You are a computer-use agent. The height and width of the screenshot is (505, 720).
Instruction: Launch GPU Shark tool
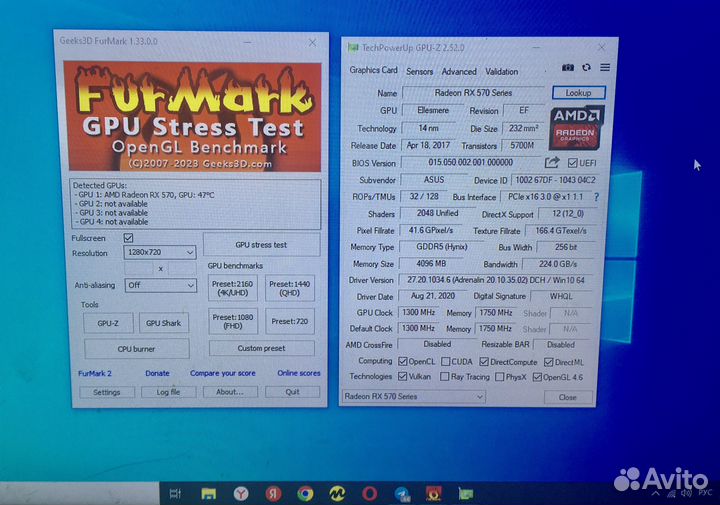[163, 323]
